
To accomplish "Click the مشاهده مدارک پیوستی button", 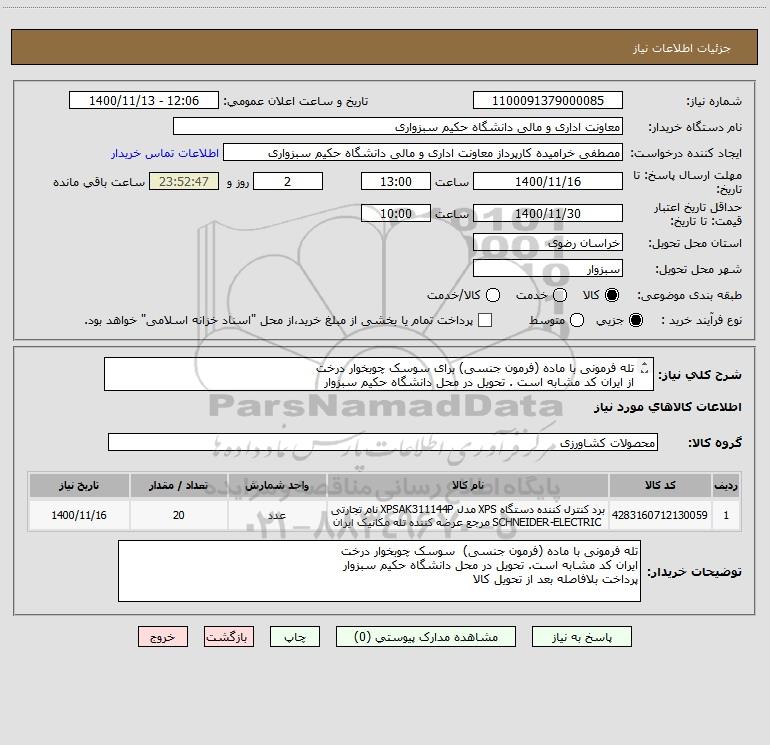I will pos(426,637).
